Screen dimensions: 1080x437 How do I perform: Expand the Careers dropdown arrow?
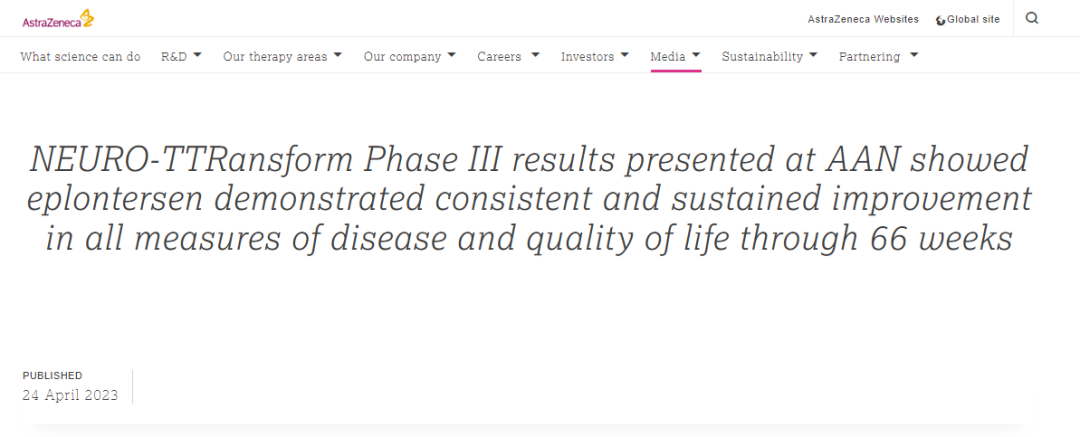[535, 56]
